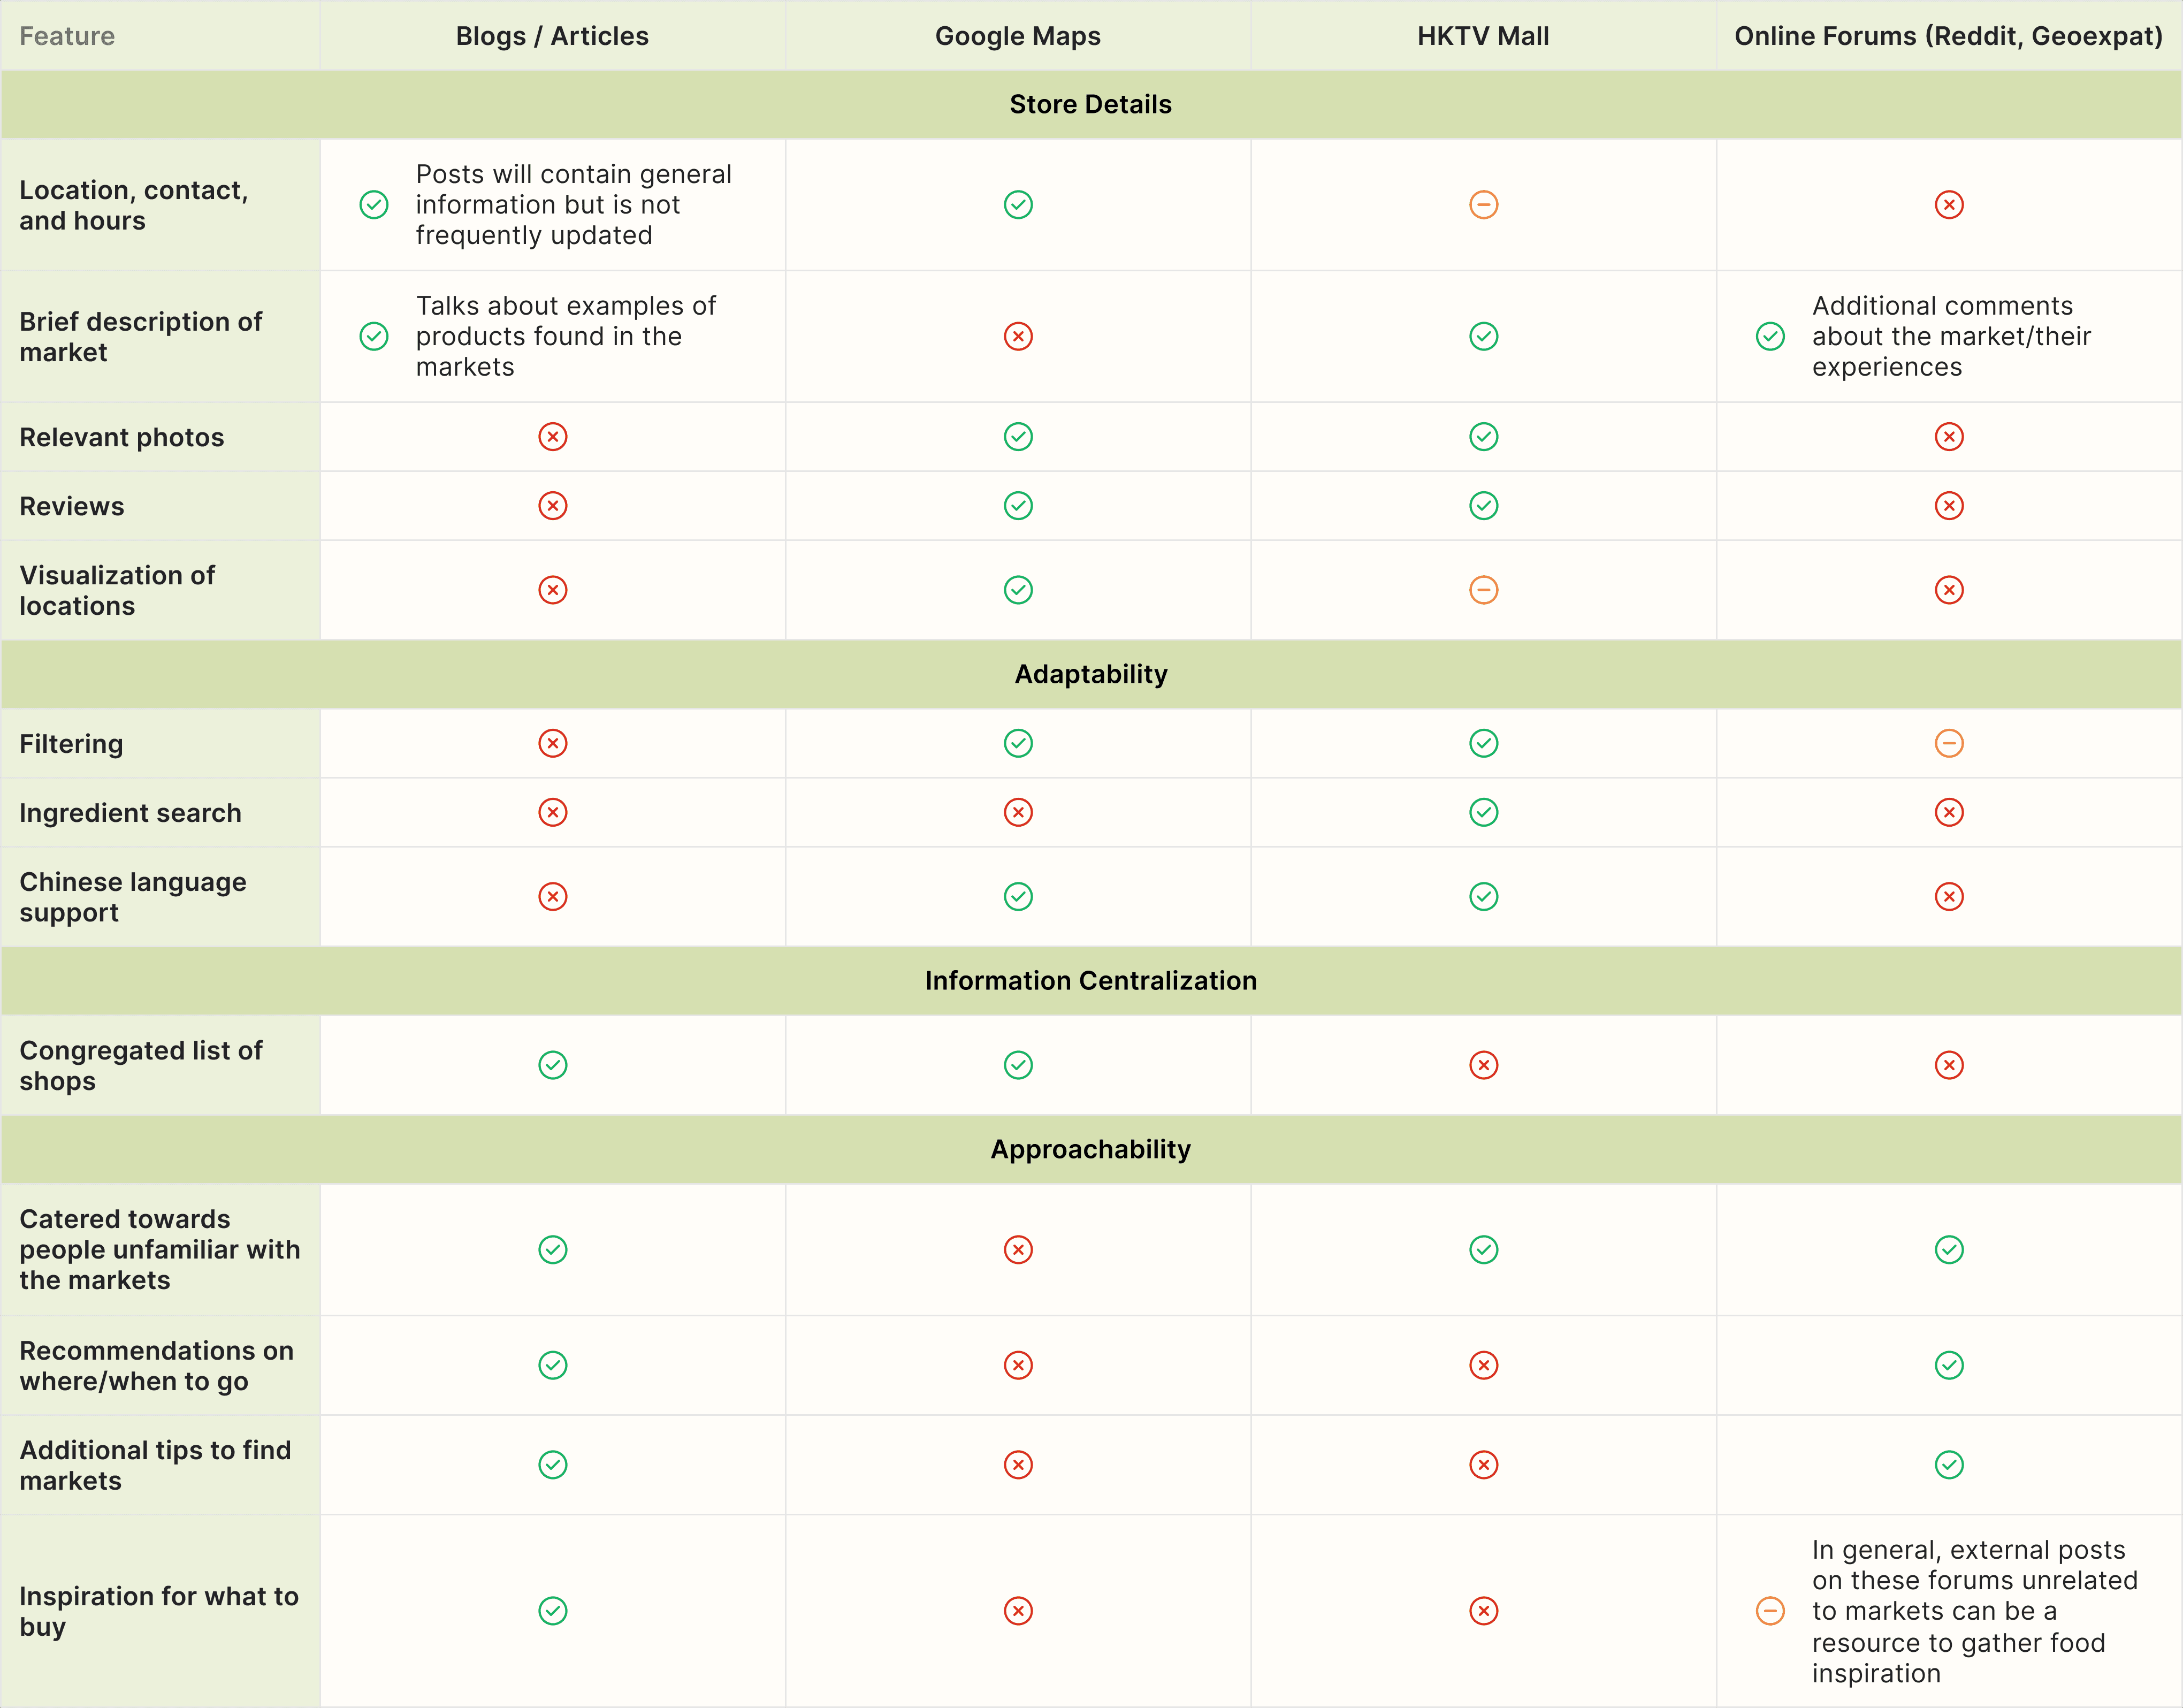Click the green check for HKTV Mall Reviews
This screenshot has width=2183, height=1708.
(1483, 506)
